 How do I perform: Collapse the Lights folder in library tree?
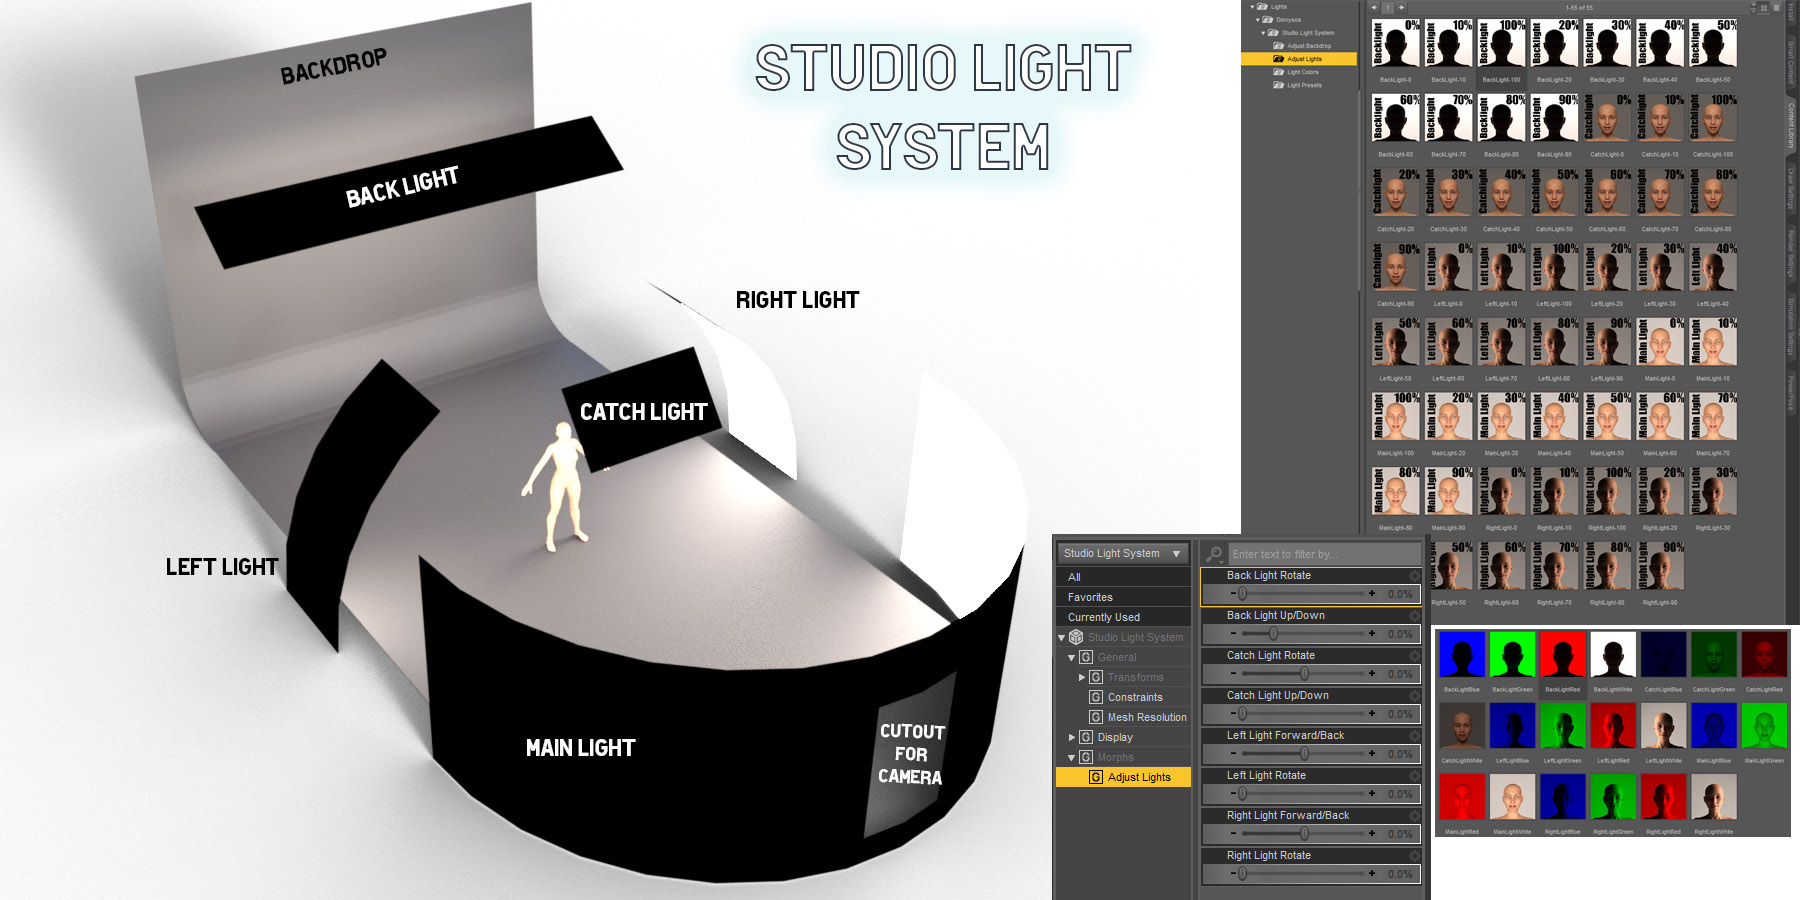1252,7
